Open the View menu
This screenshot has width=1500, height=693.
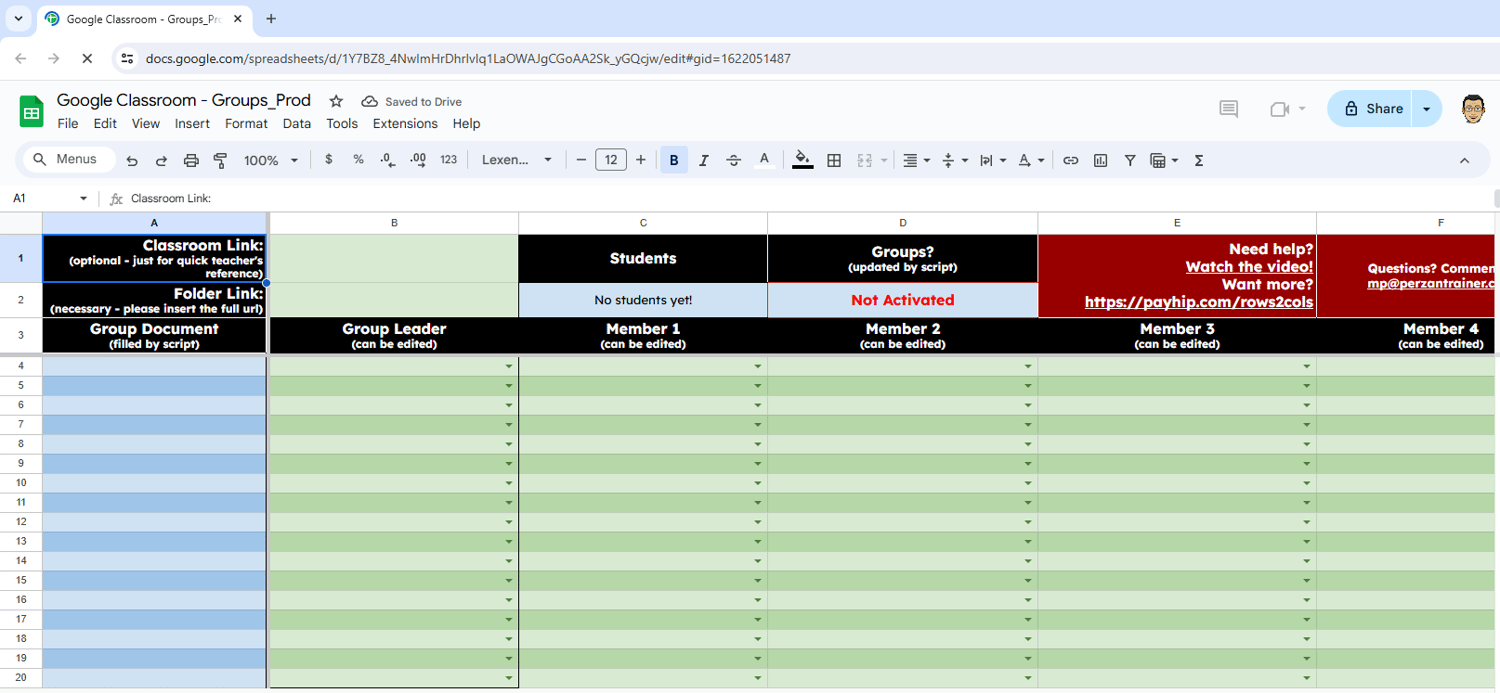(146, 124)
